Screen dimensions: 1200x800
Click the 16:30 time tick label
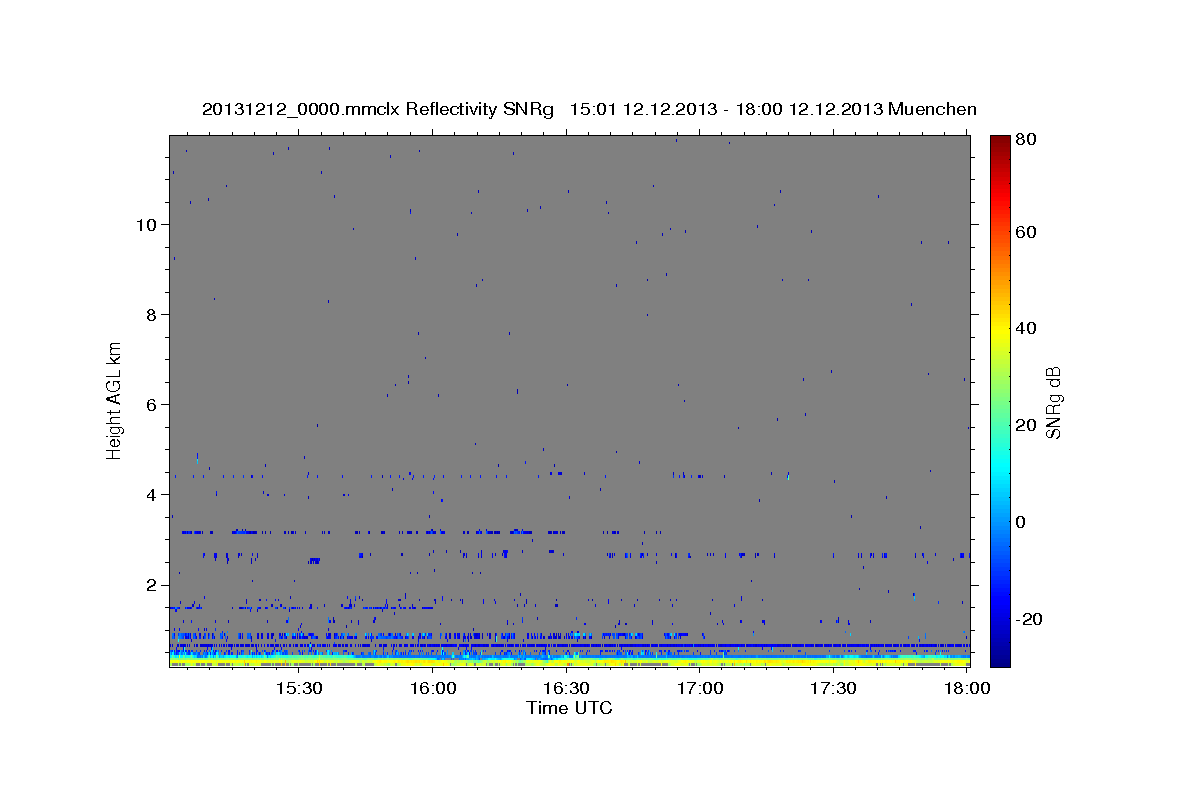click(566, 689)
